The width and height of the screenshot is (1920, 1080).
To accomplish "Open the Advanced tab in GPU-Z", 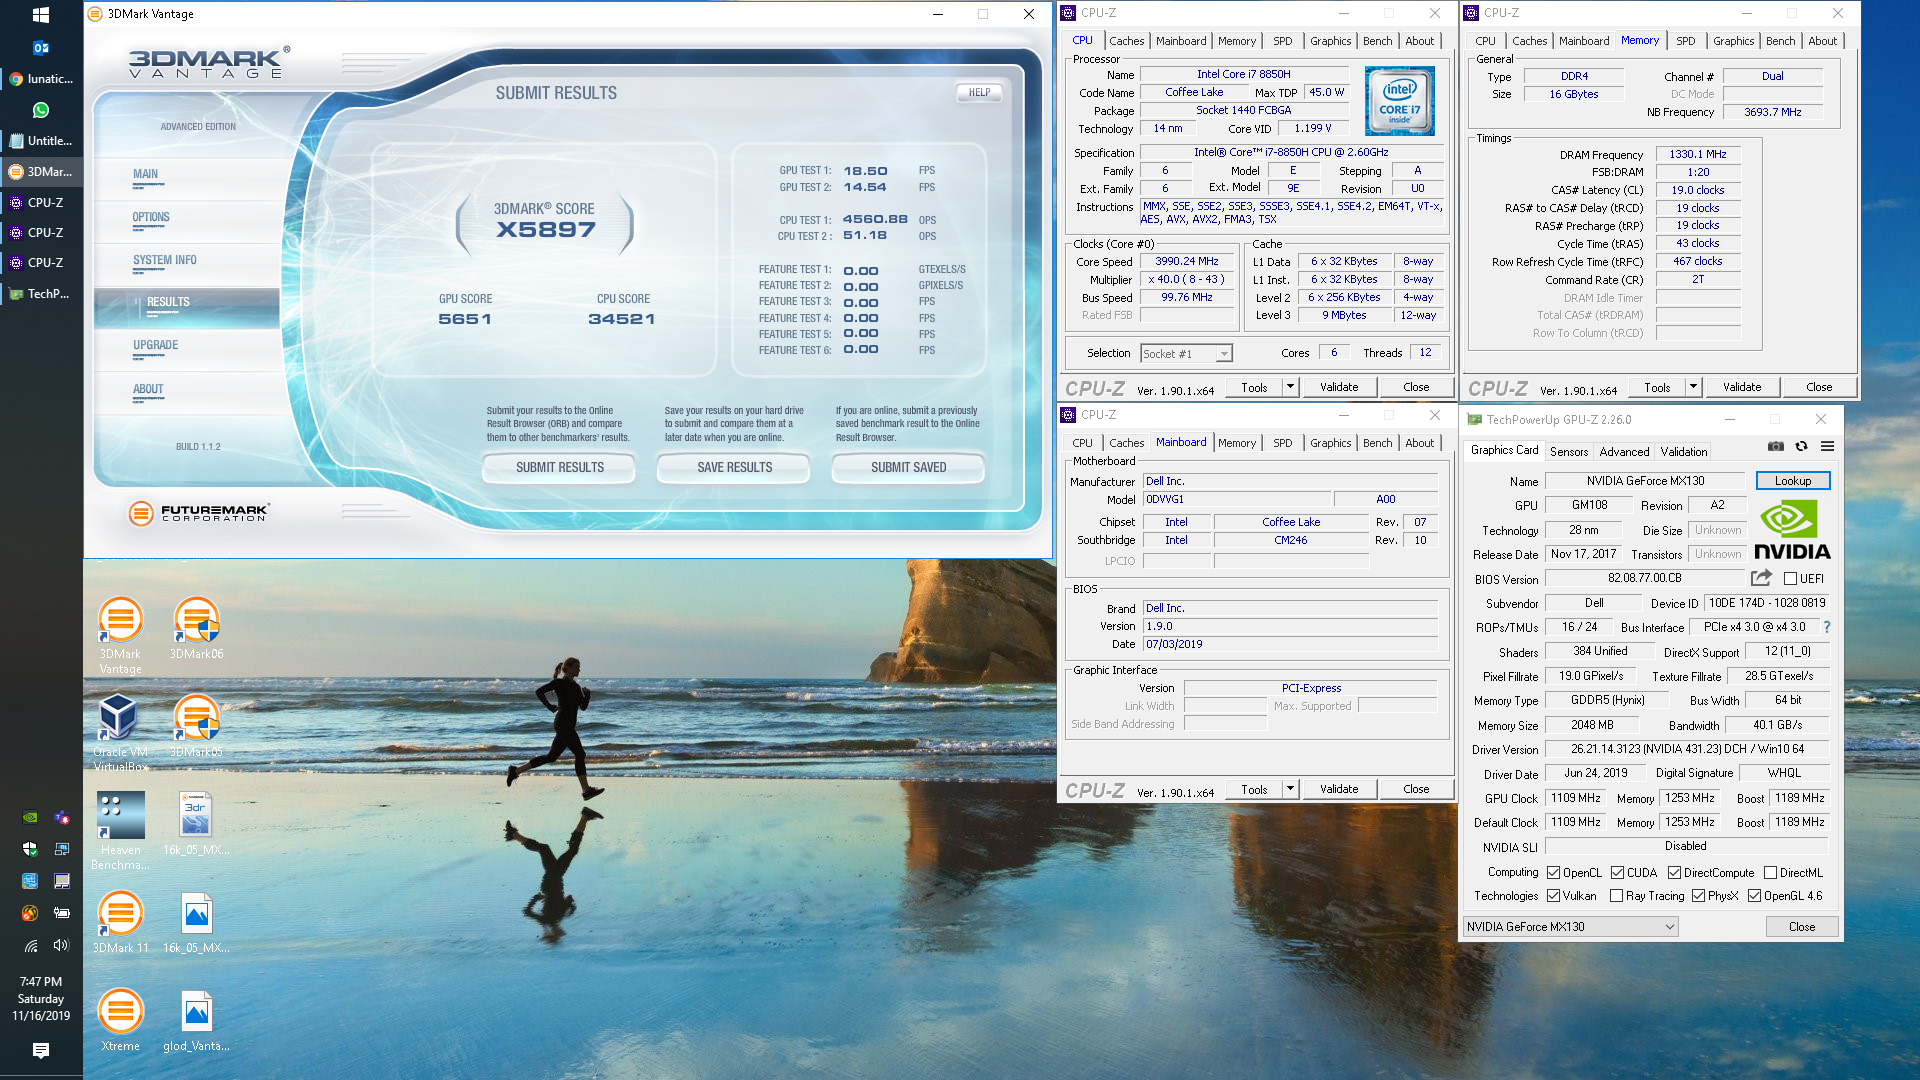I will (1624, 451).
